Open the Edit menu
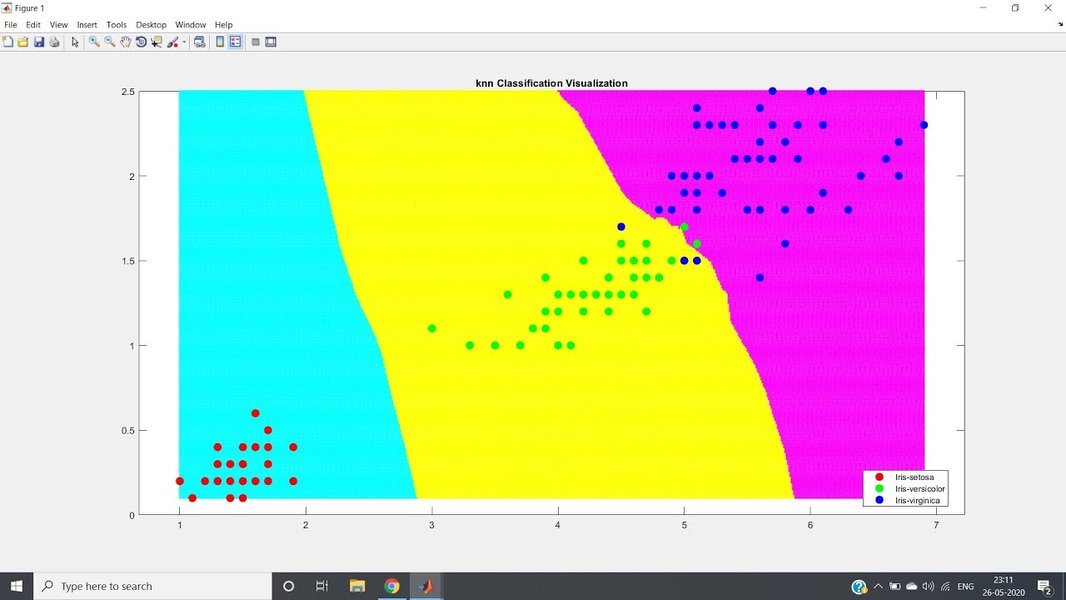 pos(33,24)
